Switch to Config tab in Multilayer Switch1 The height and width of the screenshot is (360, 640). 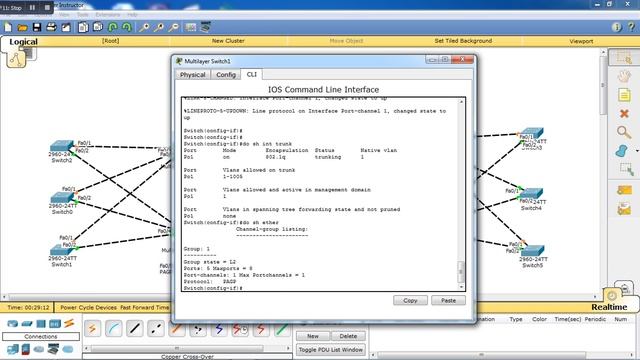point(226,75)
